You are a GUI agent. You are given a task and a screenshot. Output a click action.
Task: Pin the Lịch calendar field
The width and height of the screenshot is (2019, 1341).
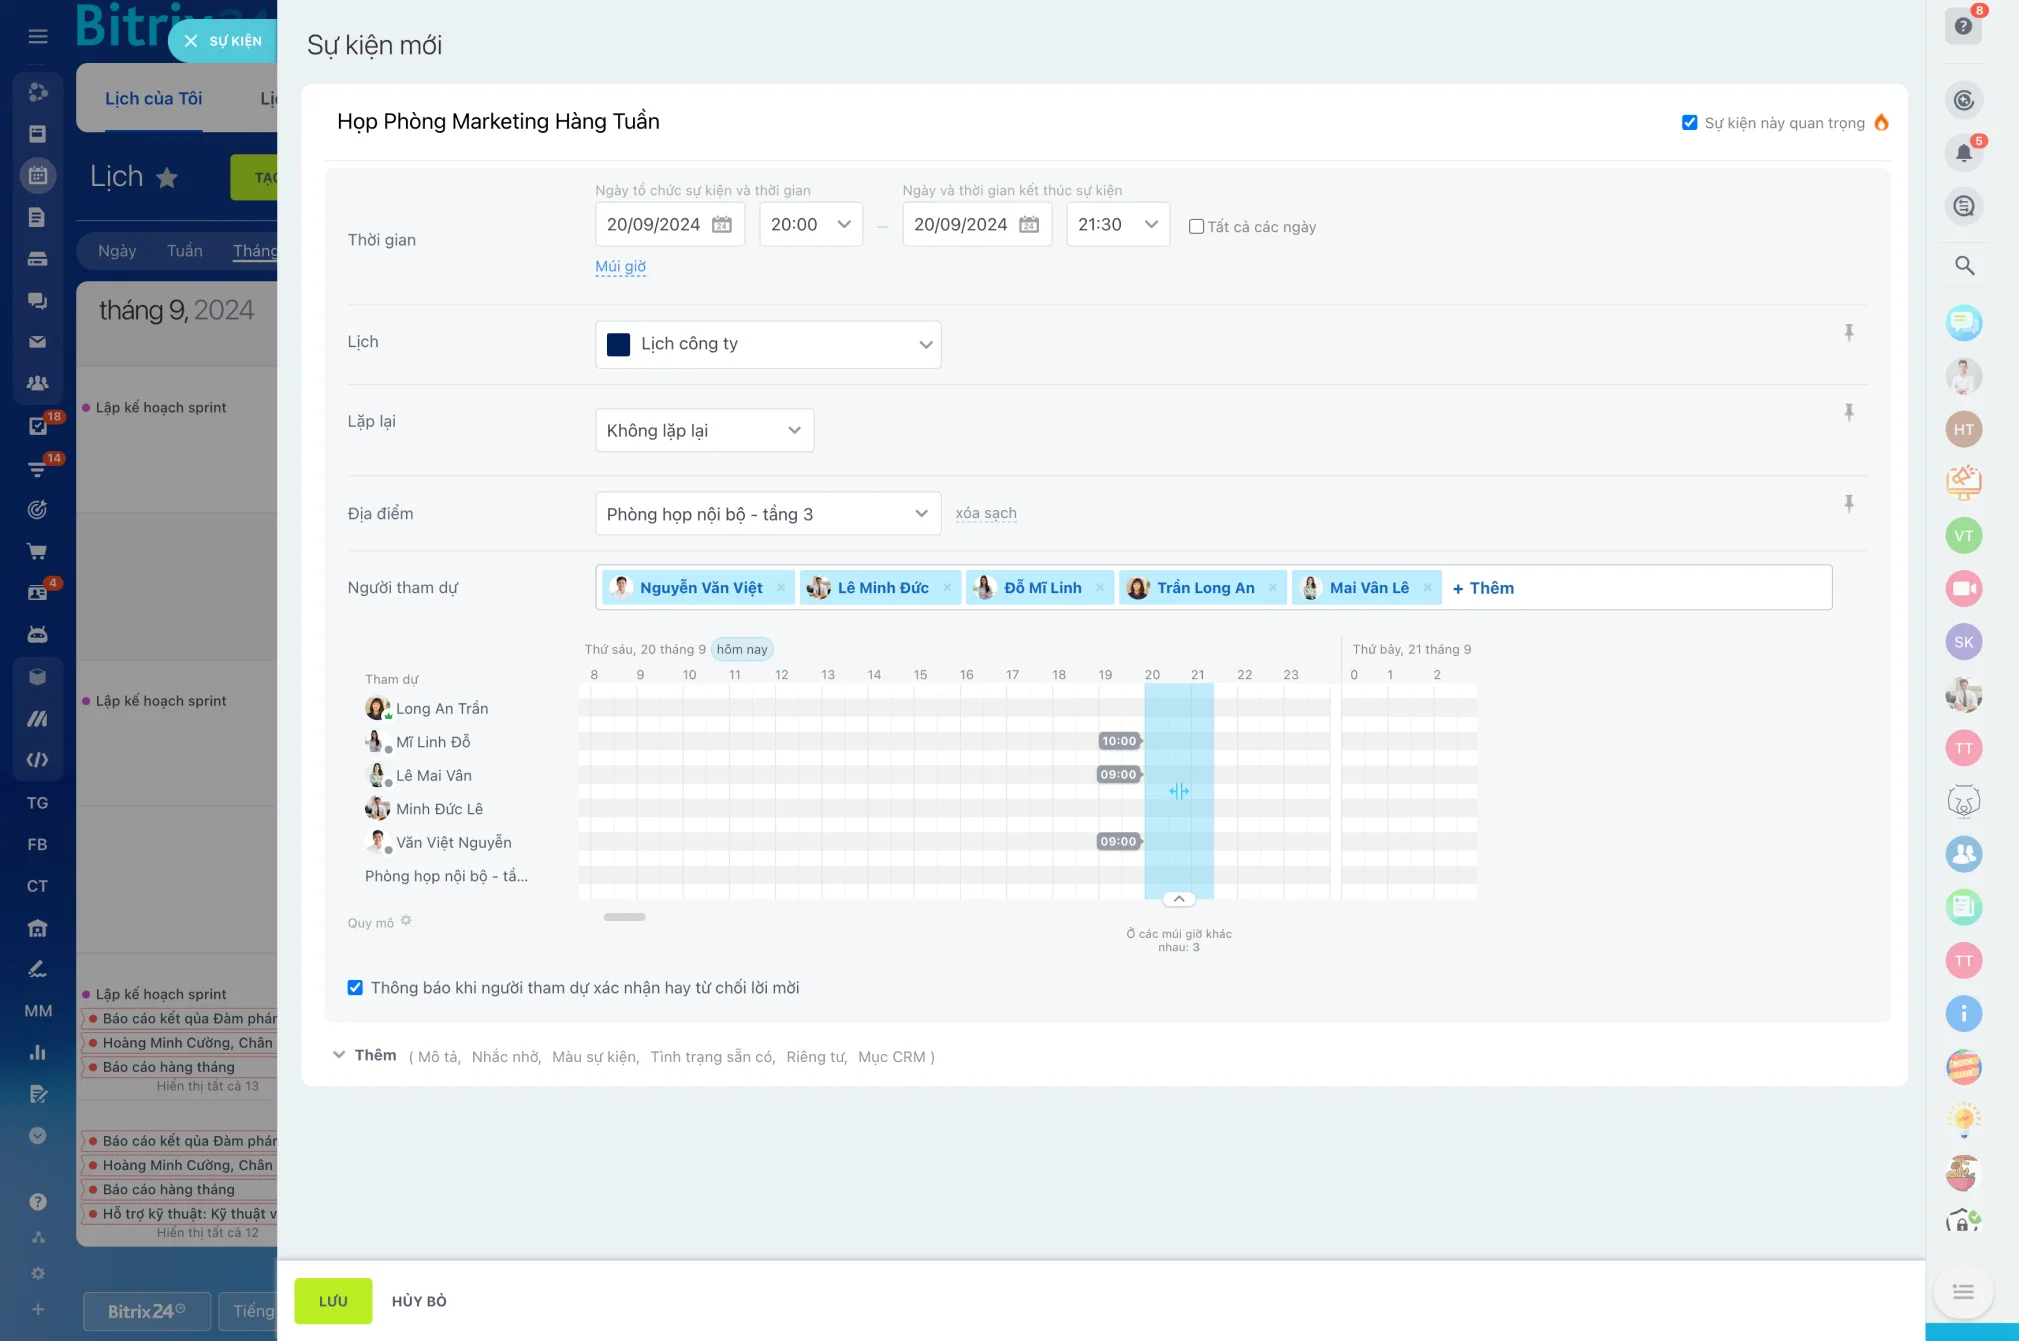1848,333
